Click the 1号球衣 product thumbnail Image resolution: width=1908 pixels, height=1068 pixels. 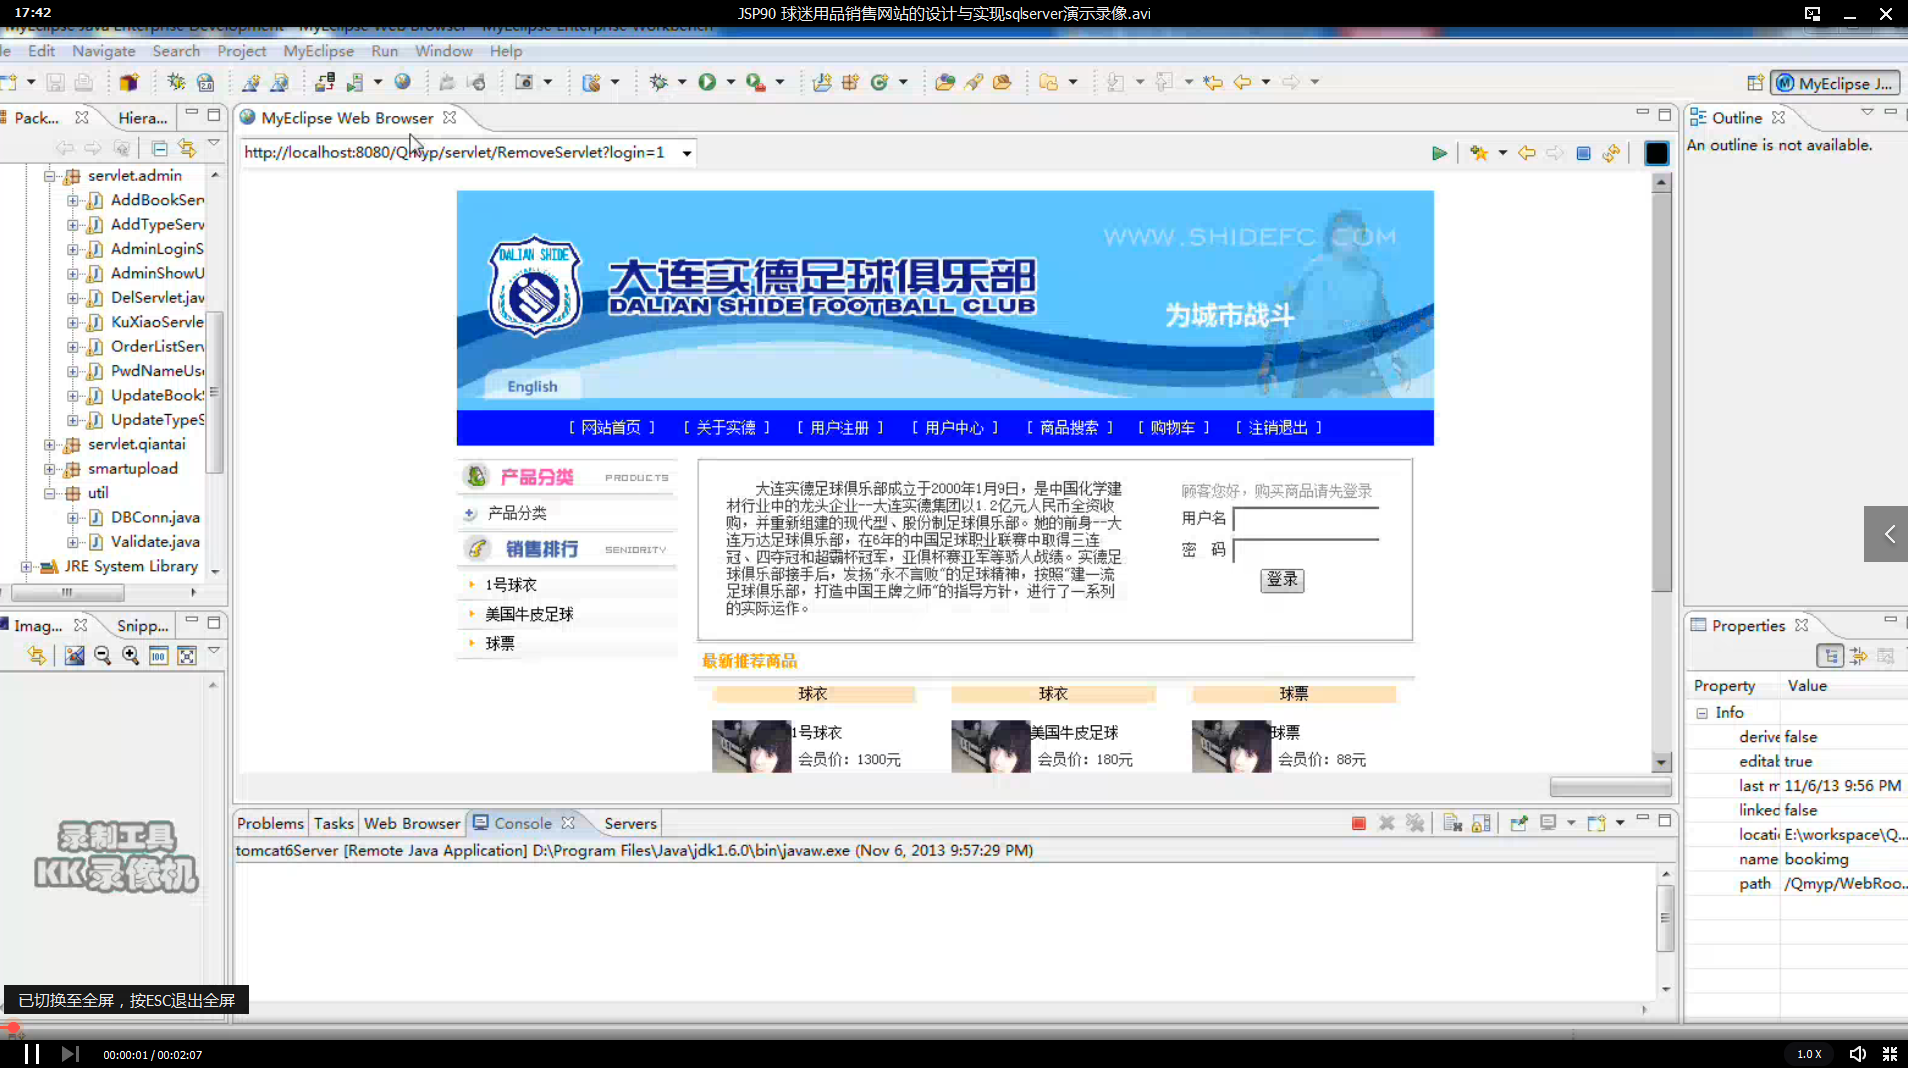tap(751, 746)
